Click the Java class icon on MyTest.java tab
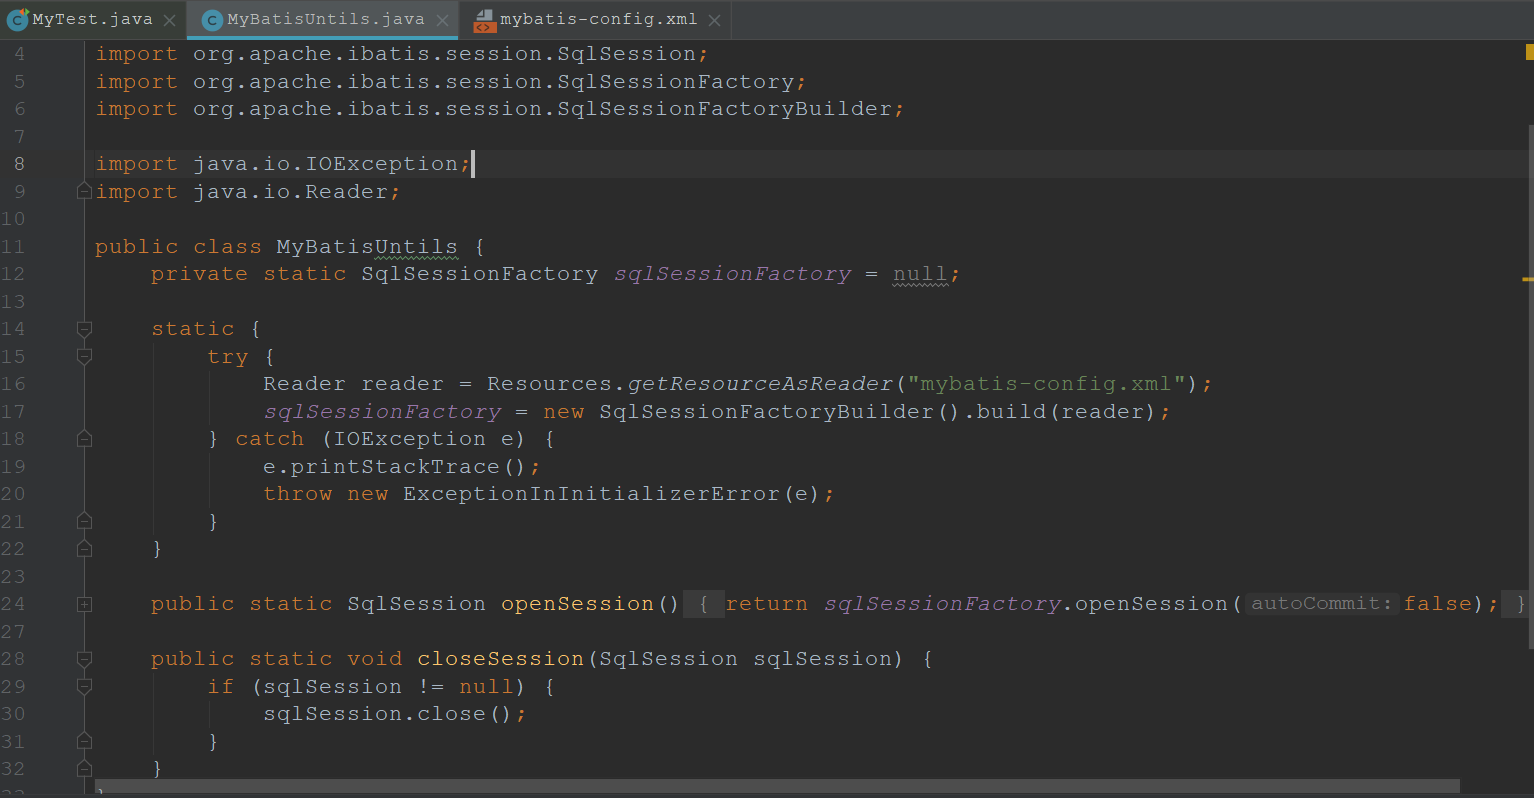The width and height of the screenshot is (1534, 798). pyautogui.click(x=17, y=19)
